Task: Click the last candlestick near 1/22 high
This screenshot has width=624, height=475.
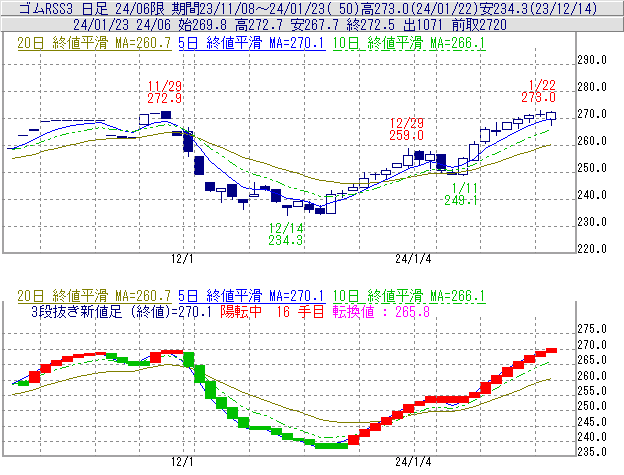Action: 551,116
